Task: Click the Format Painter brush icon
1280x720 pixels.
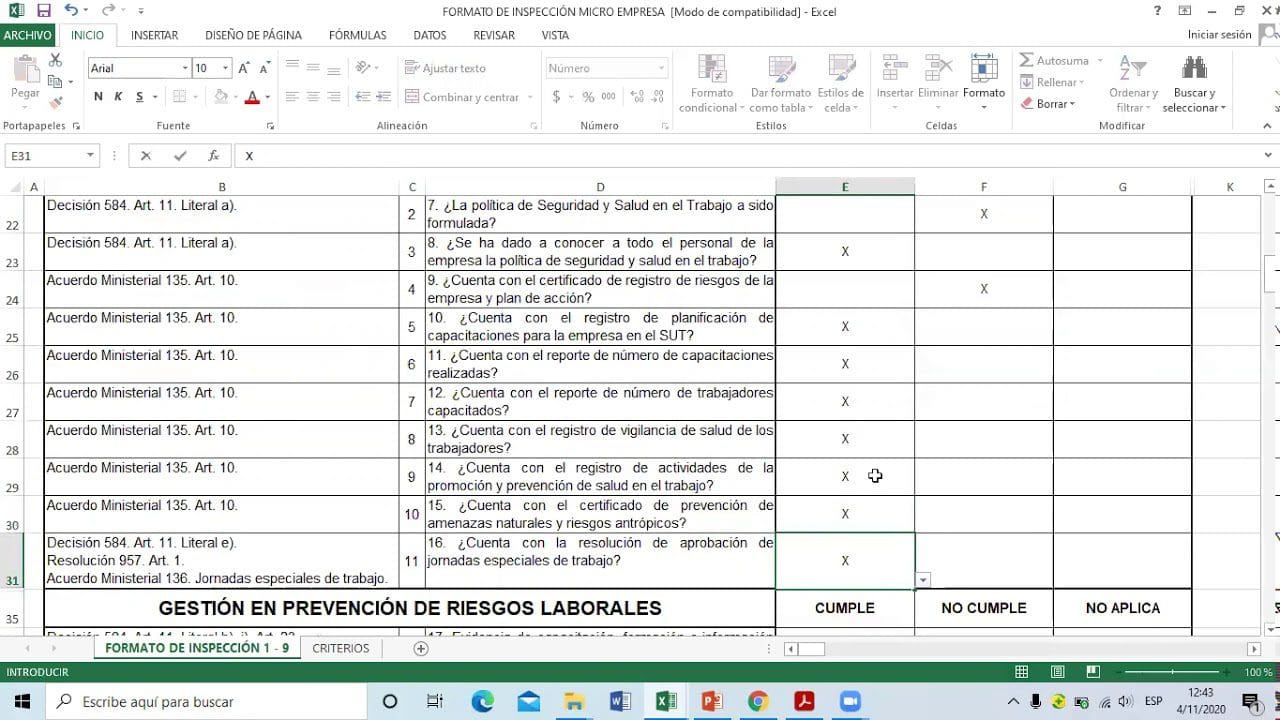Action: 55,102
